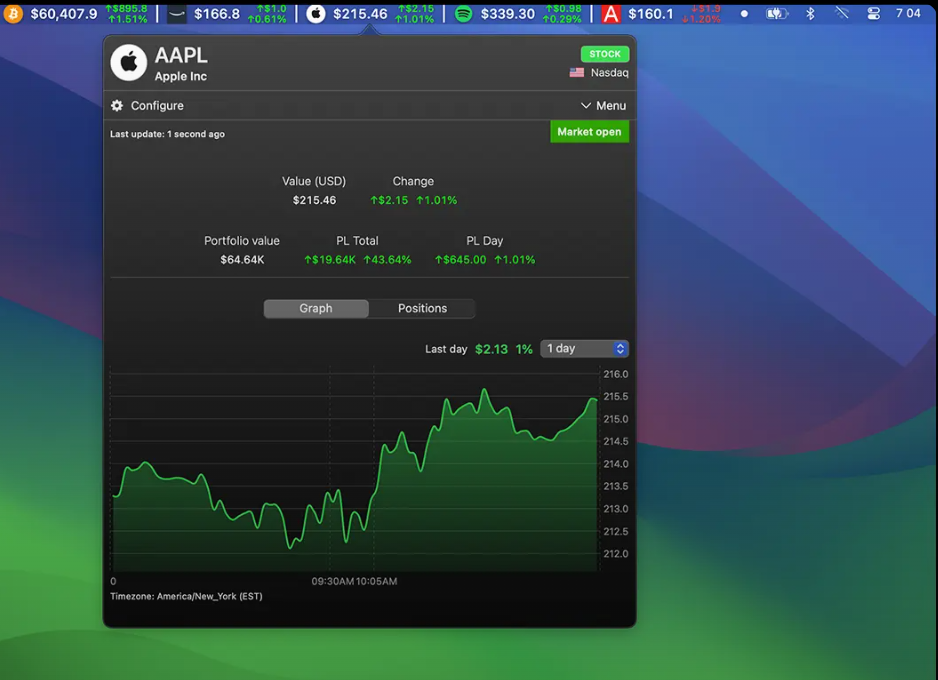Click the Value (USD) $215.46 figure
Image resolution: width=938 pixels, height=680 pixels.
tap(314, 200)
